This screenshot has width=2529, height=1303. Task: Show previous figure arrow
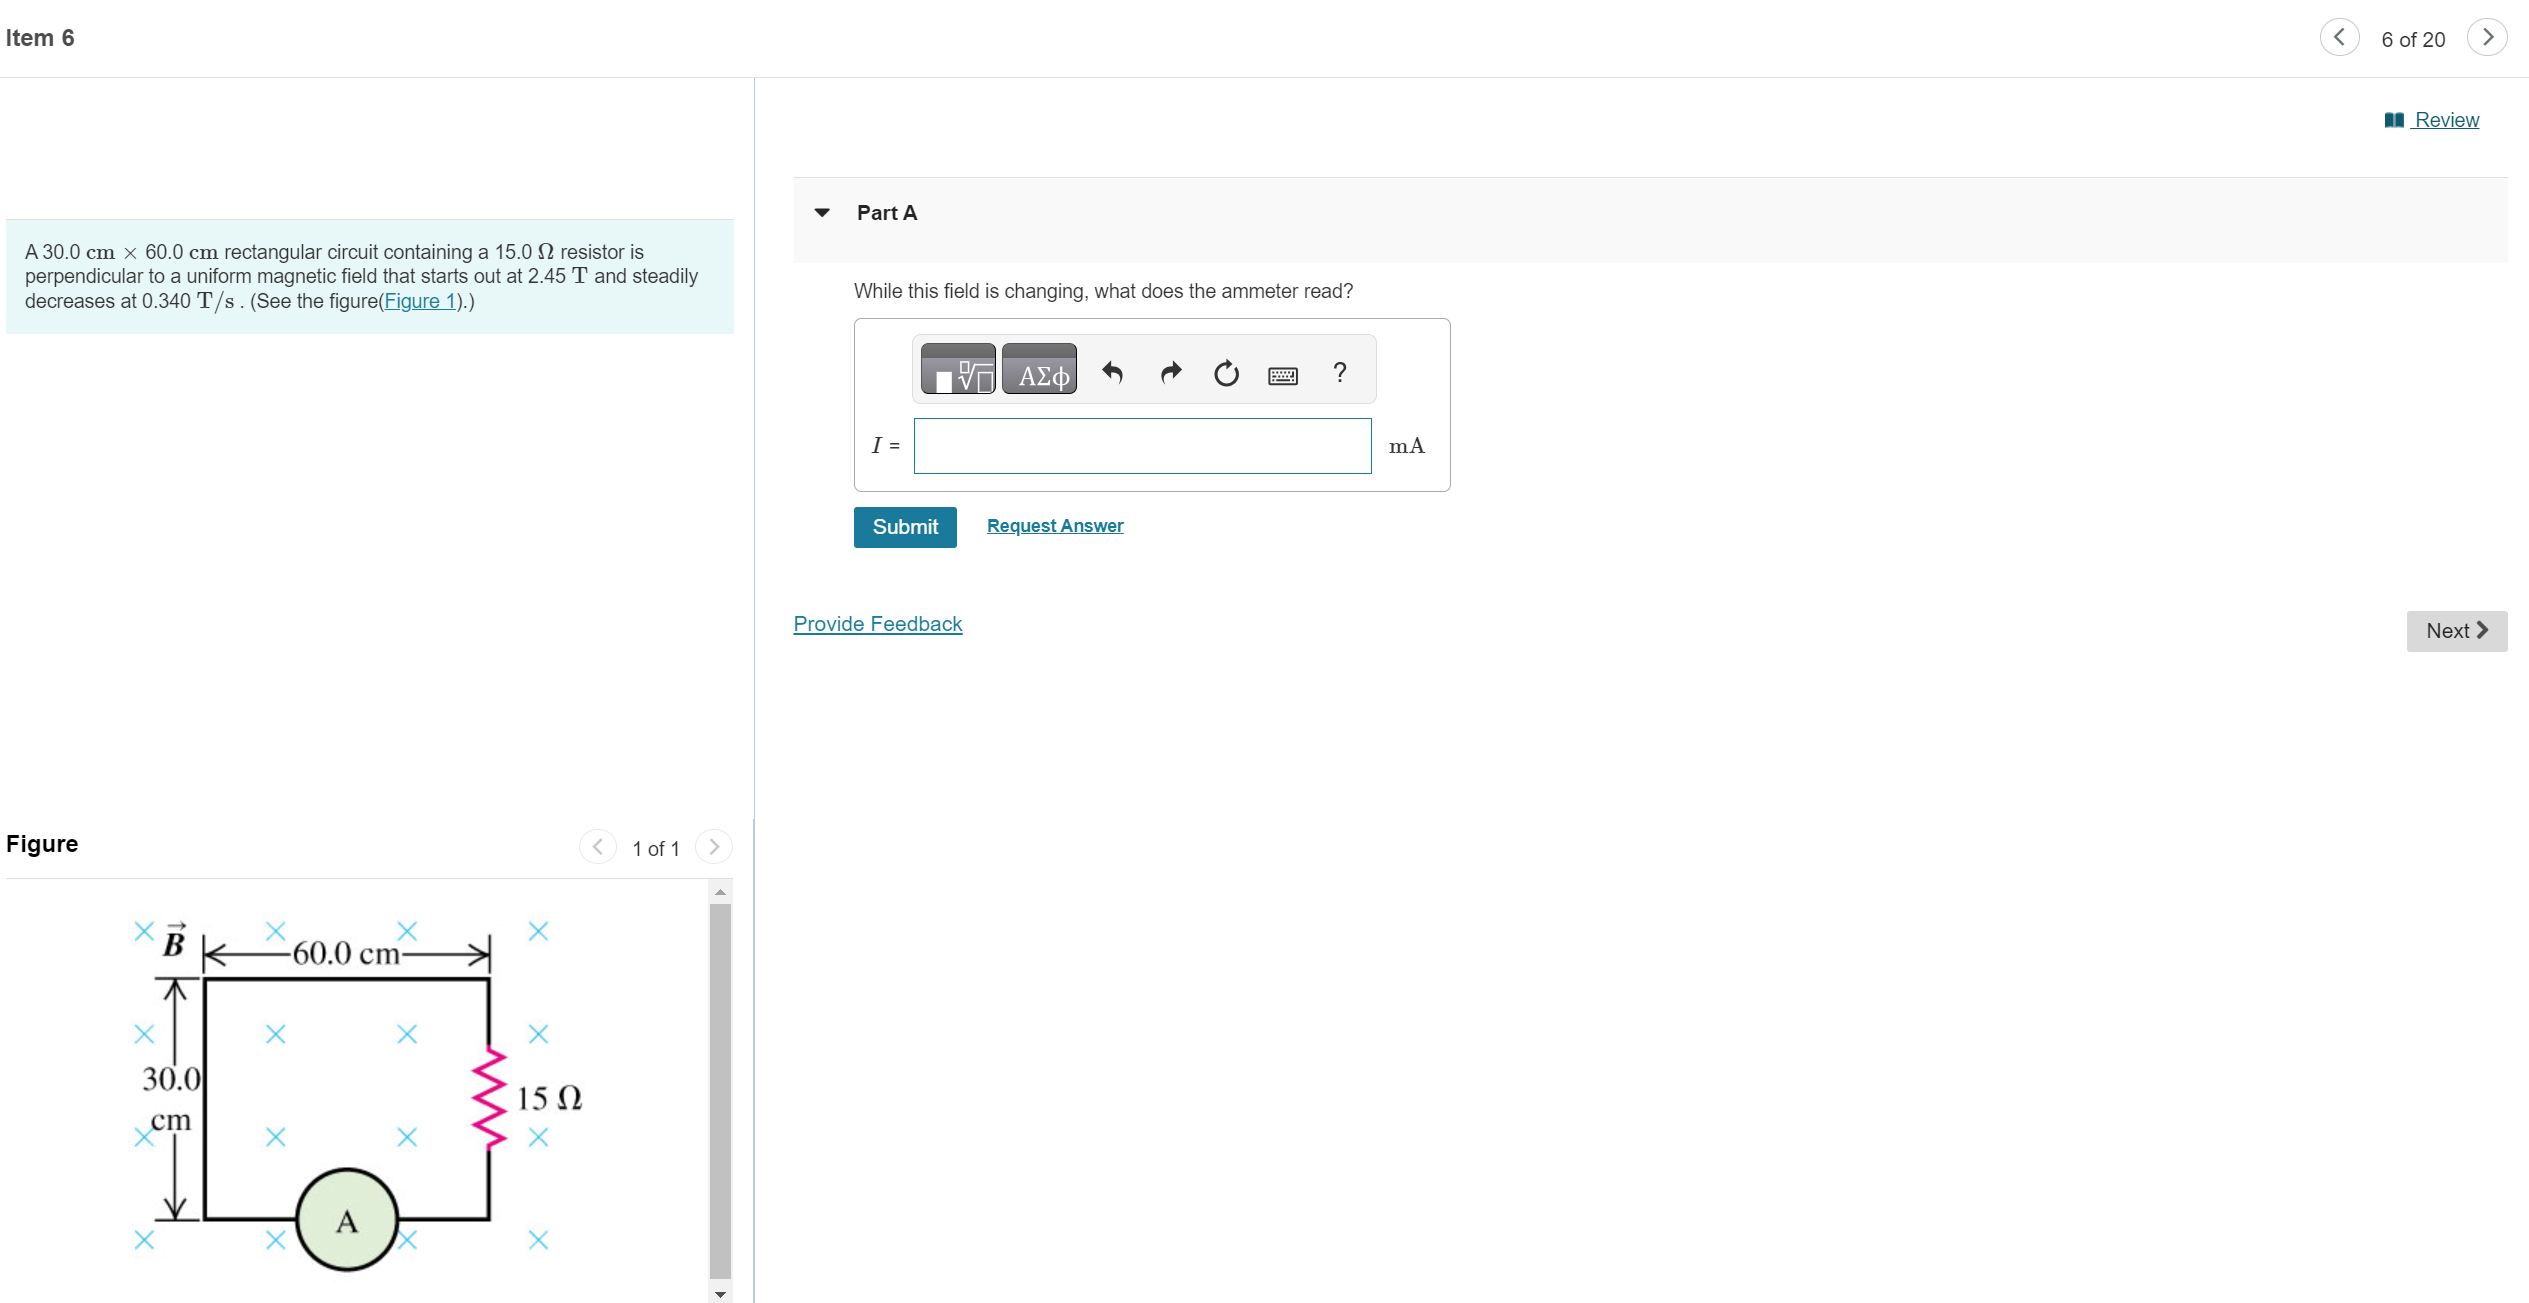pyautogui.click(x=597, y=847)
